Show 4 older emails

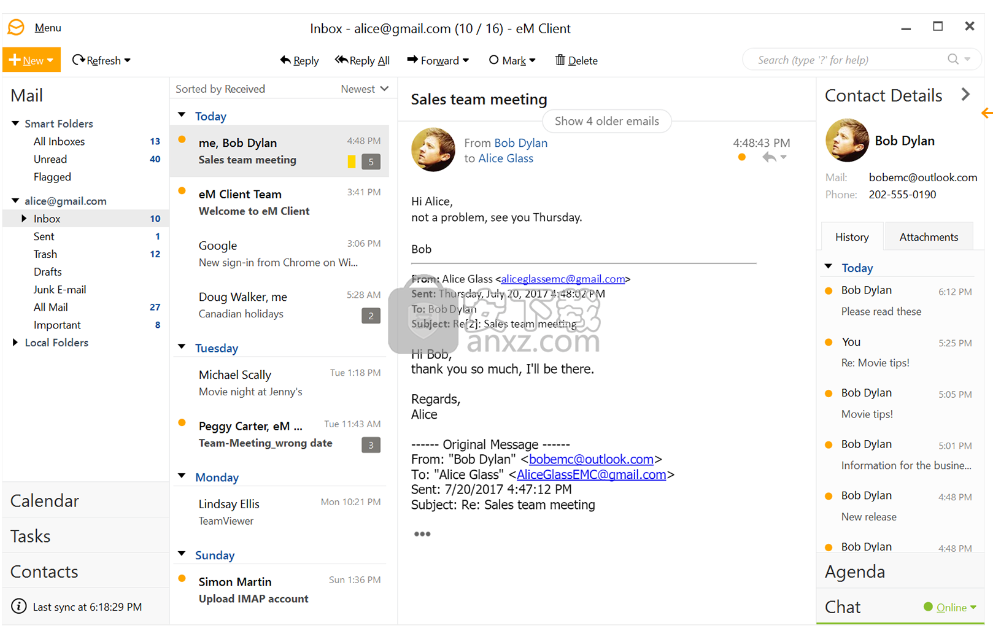coord(607,121)
